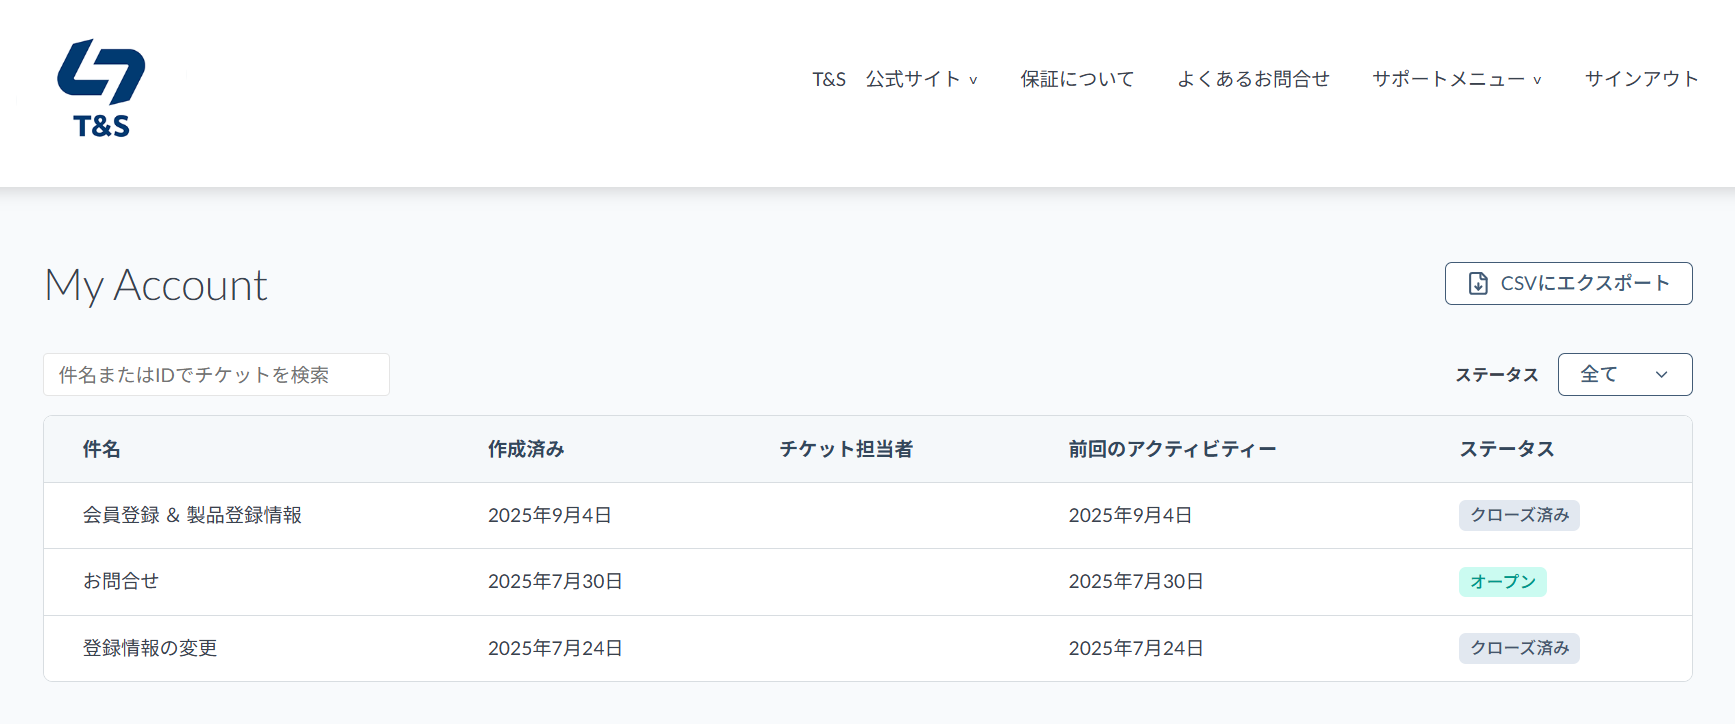Screen dimensions: 1735x724
Task: Sort by 件名 column header
Action: (x=102, y=450)
